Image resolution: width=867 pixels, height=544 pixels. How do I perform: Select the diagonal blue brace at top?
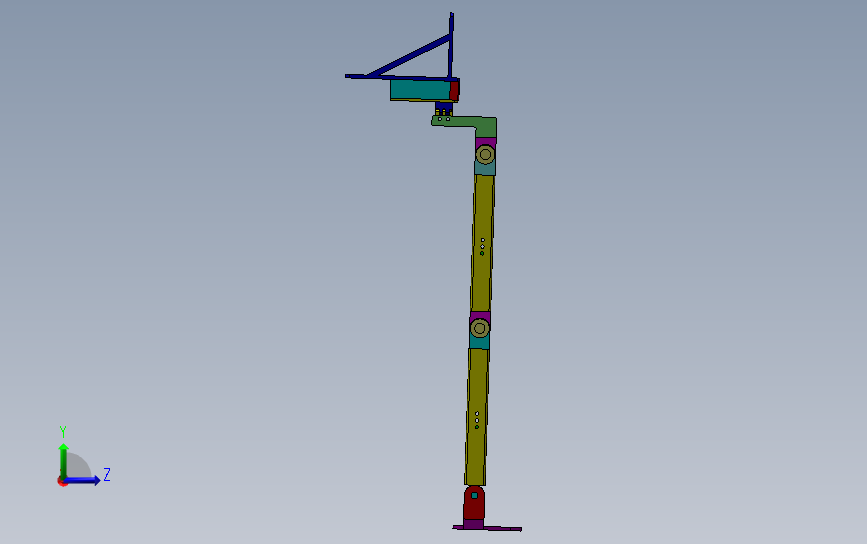(x=408, y=56)
